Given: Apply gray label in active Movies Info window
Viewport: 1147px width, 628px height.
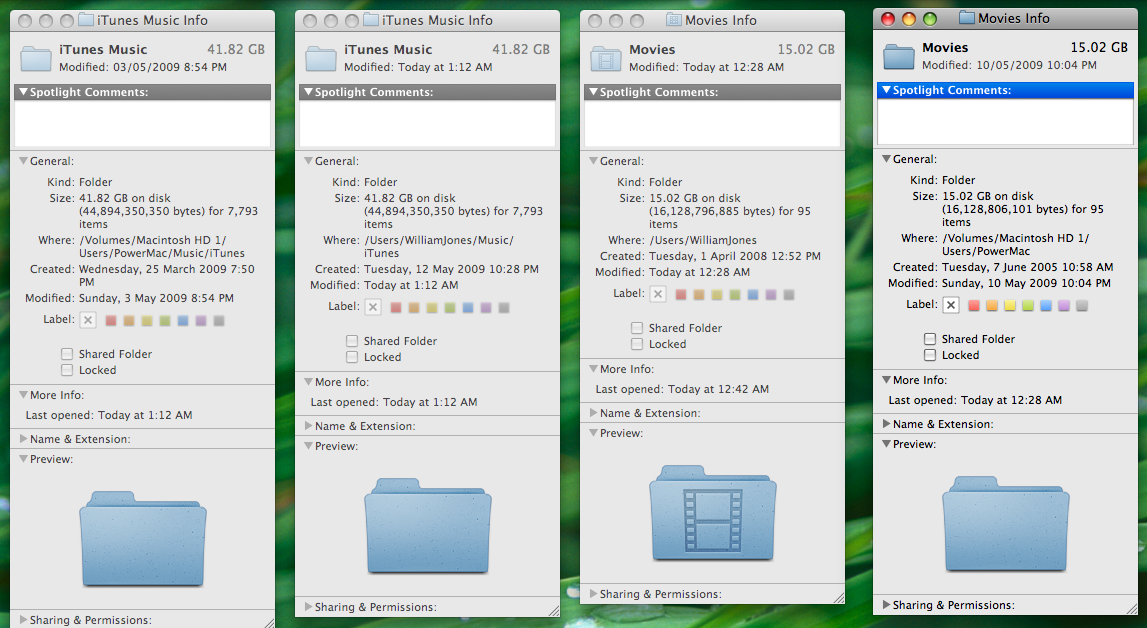Looking at the screenshot, I should (1082, 306).
